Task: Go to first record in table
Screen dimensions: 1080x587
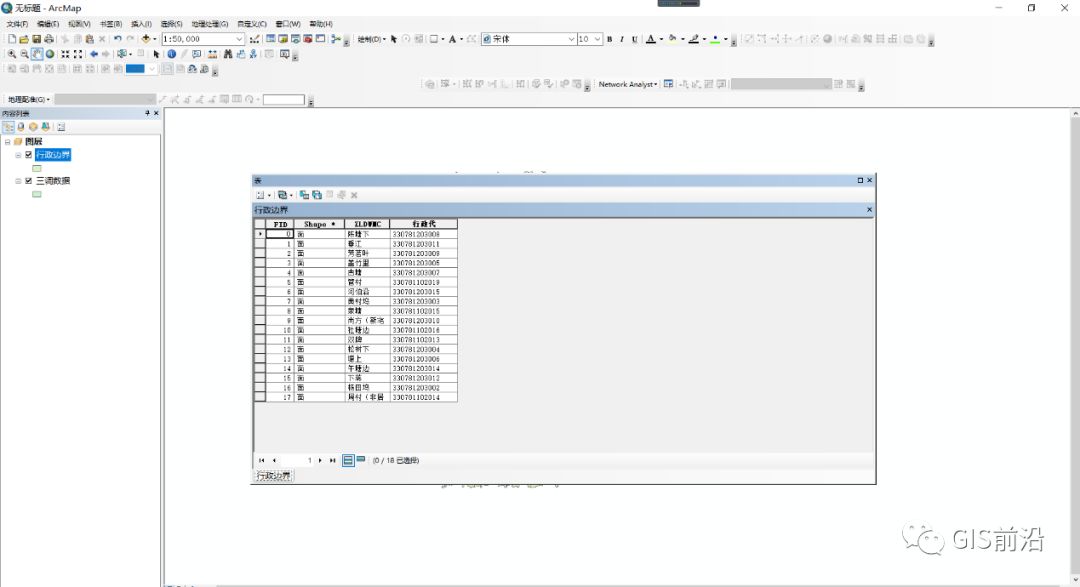Action: coord(262,460)
